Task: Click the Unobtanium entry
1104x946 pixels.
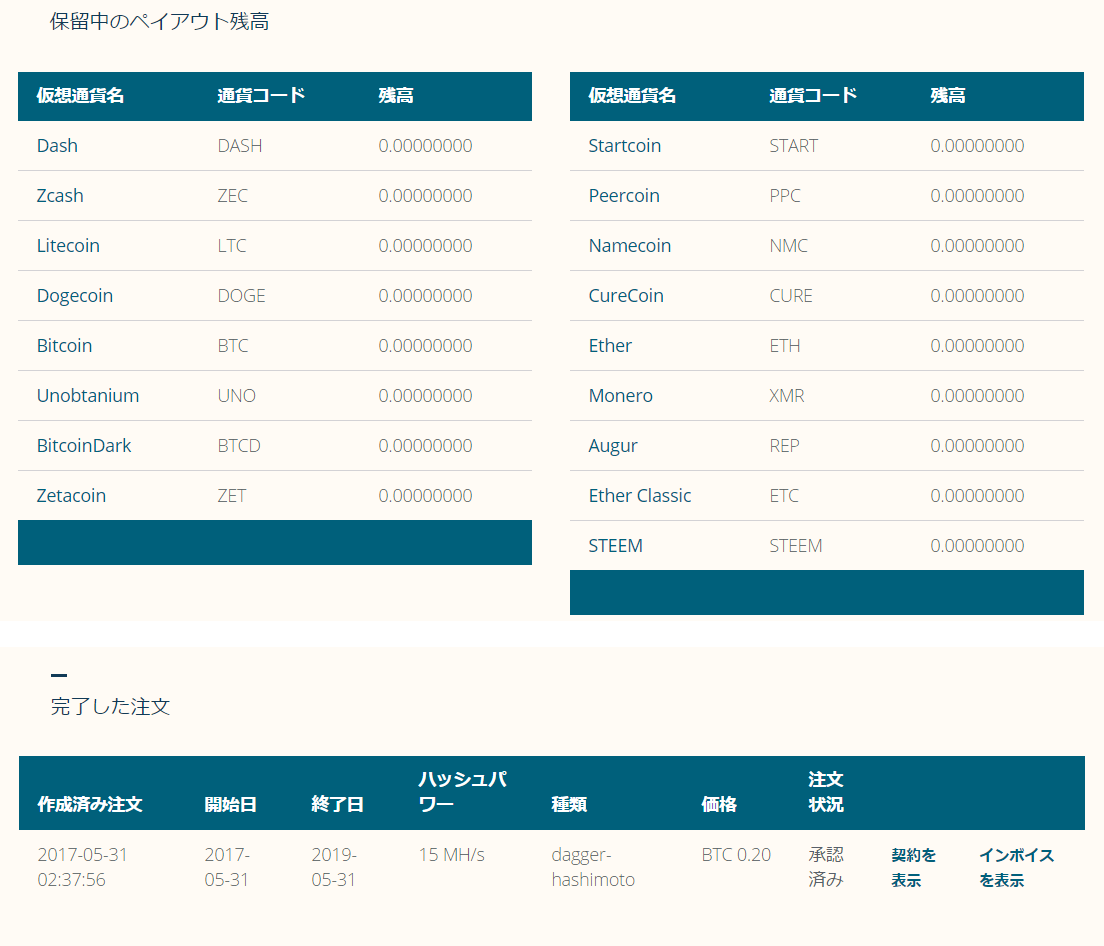Action: [x=88, y=396]
